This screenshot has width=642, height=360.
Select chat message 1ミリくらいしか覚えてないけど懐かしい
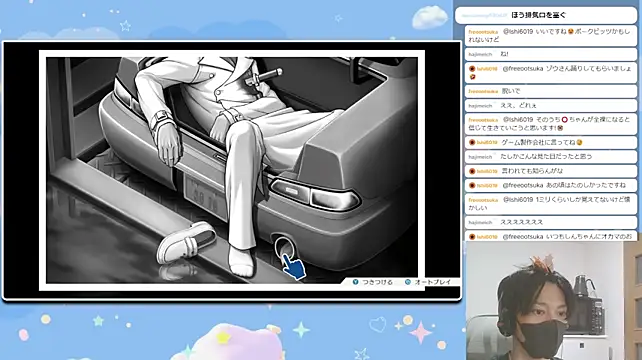[x=551, y=204]
